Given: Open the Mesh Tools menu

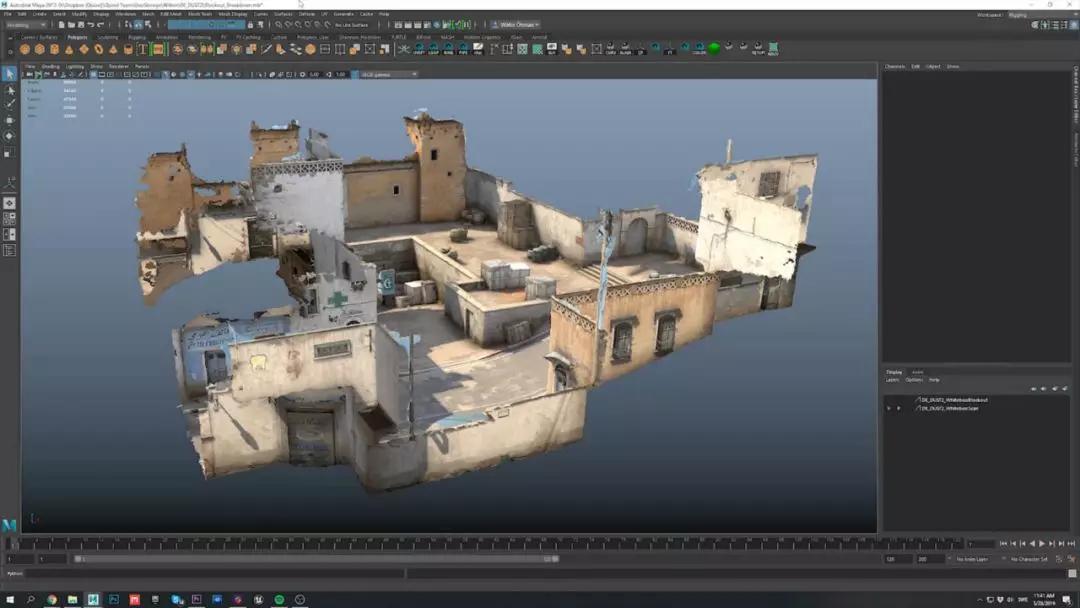Looking at the screenshot, I should point(200,14).
